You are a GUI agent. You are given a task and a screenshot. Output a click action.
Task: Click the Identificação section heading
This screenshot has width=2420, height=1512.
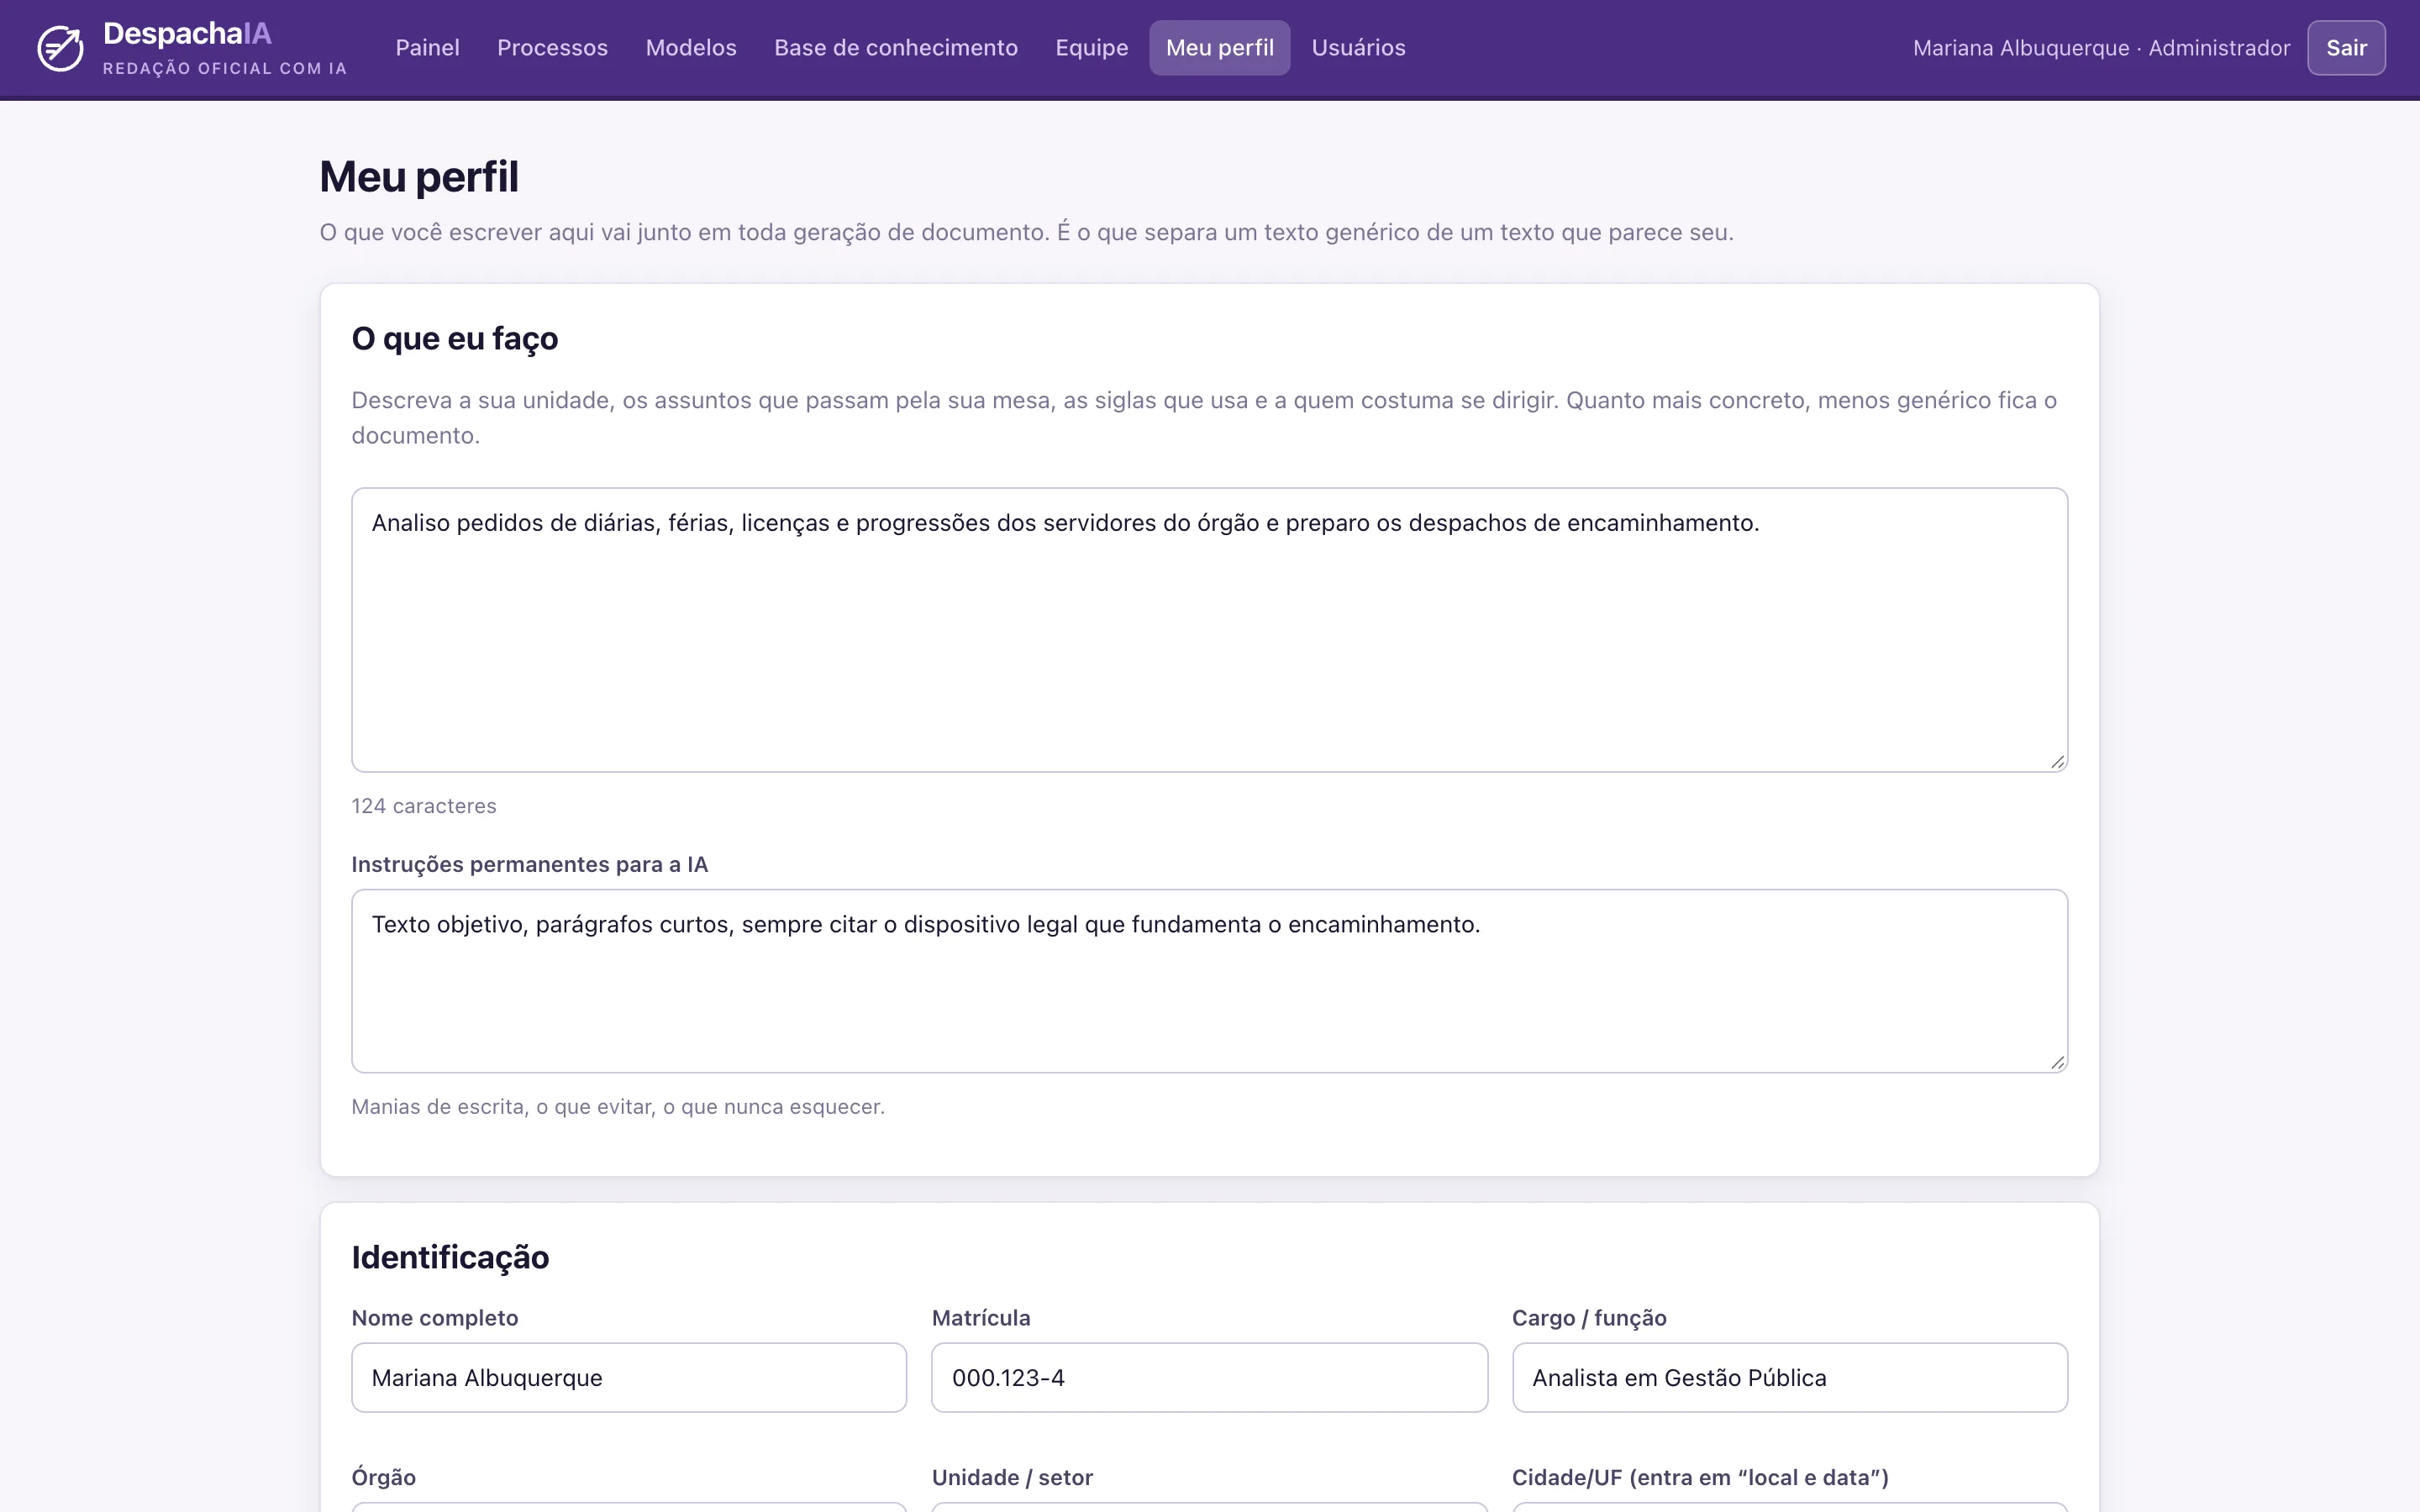(450, 1257)
